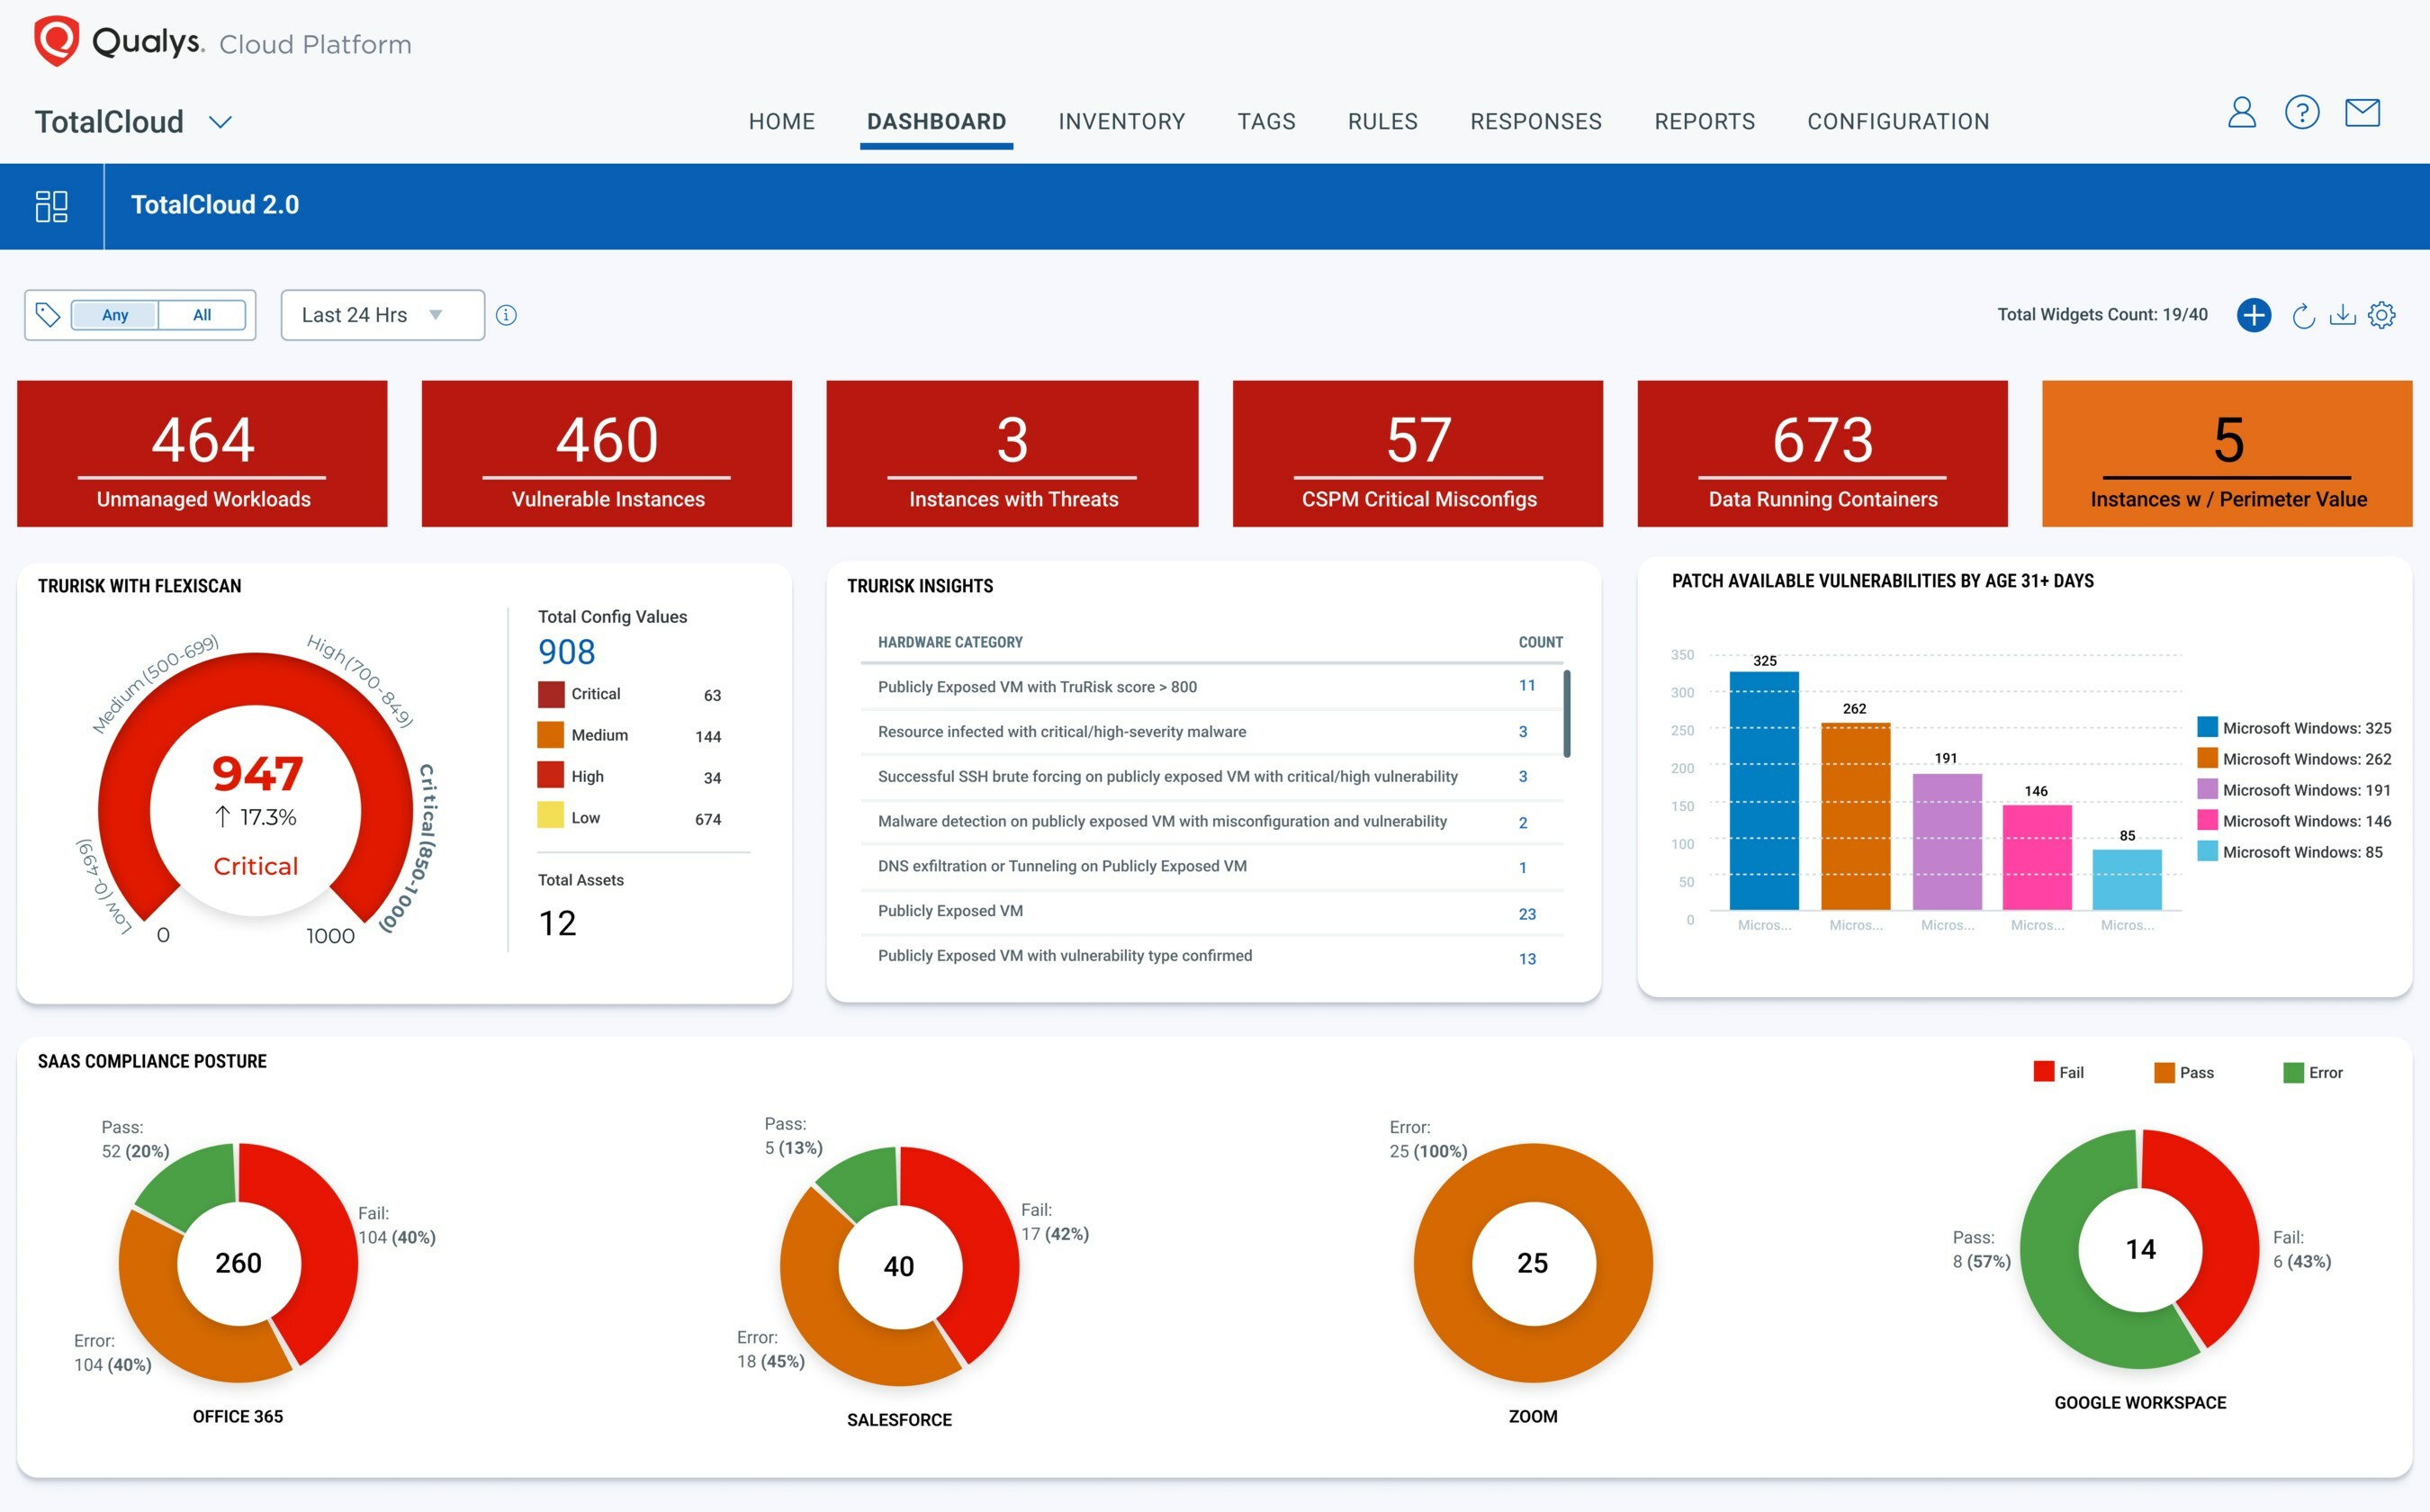This screenshot has height=1512, width=2430.
Task: Select the All tag filter toggle
Action: [x=202, y=315]
